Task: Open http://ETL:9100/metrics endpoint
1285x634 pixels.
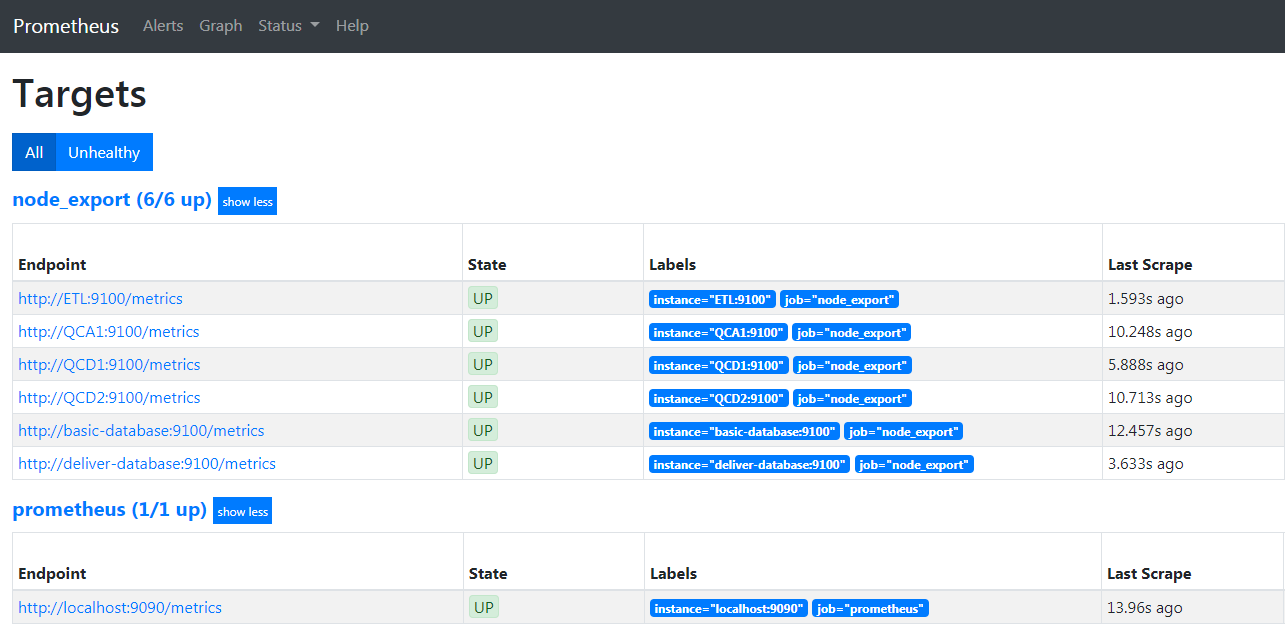Action: [x=100, y=298]
